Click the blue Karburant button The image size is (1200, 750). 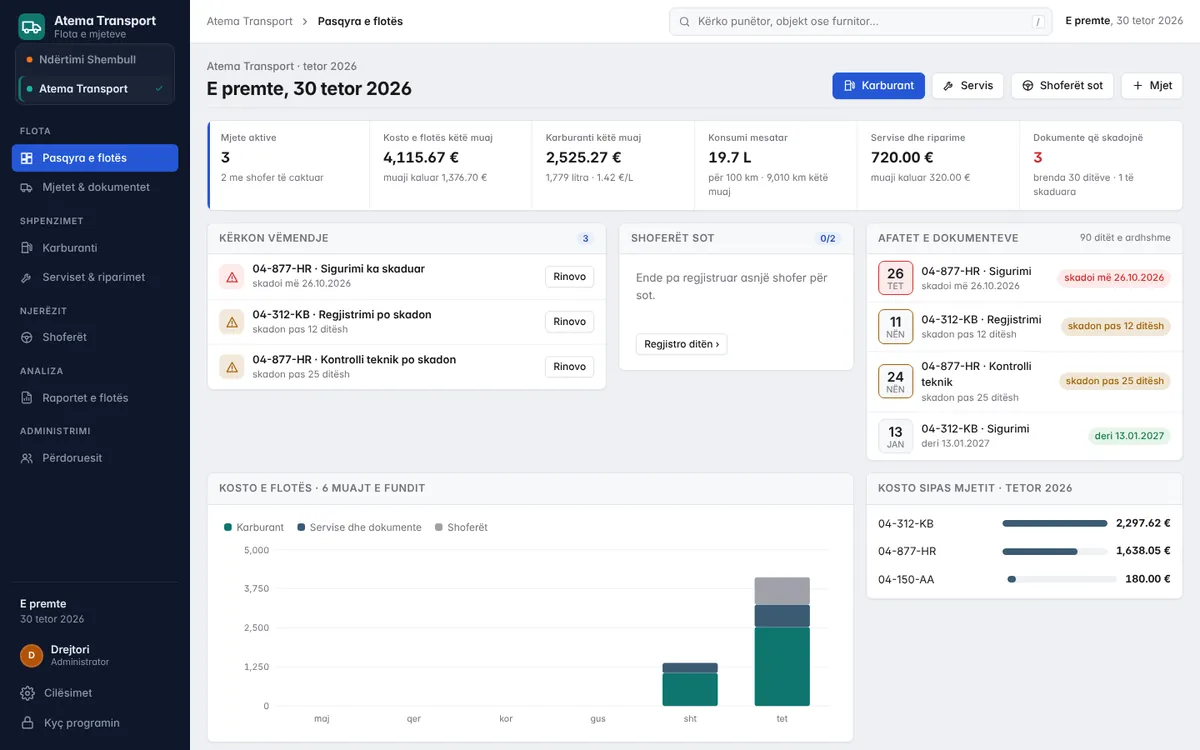[x=878, y=86]
